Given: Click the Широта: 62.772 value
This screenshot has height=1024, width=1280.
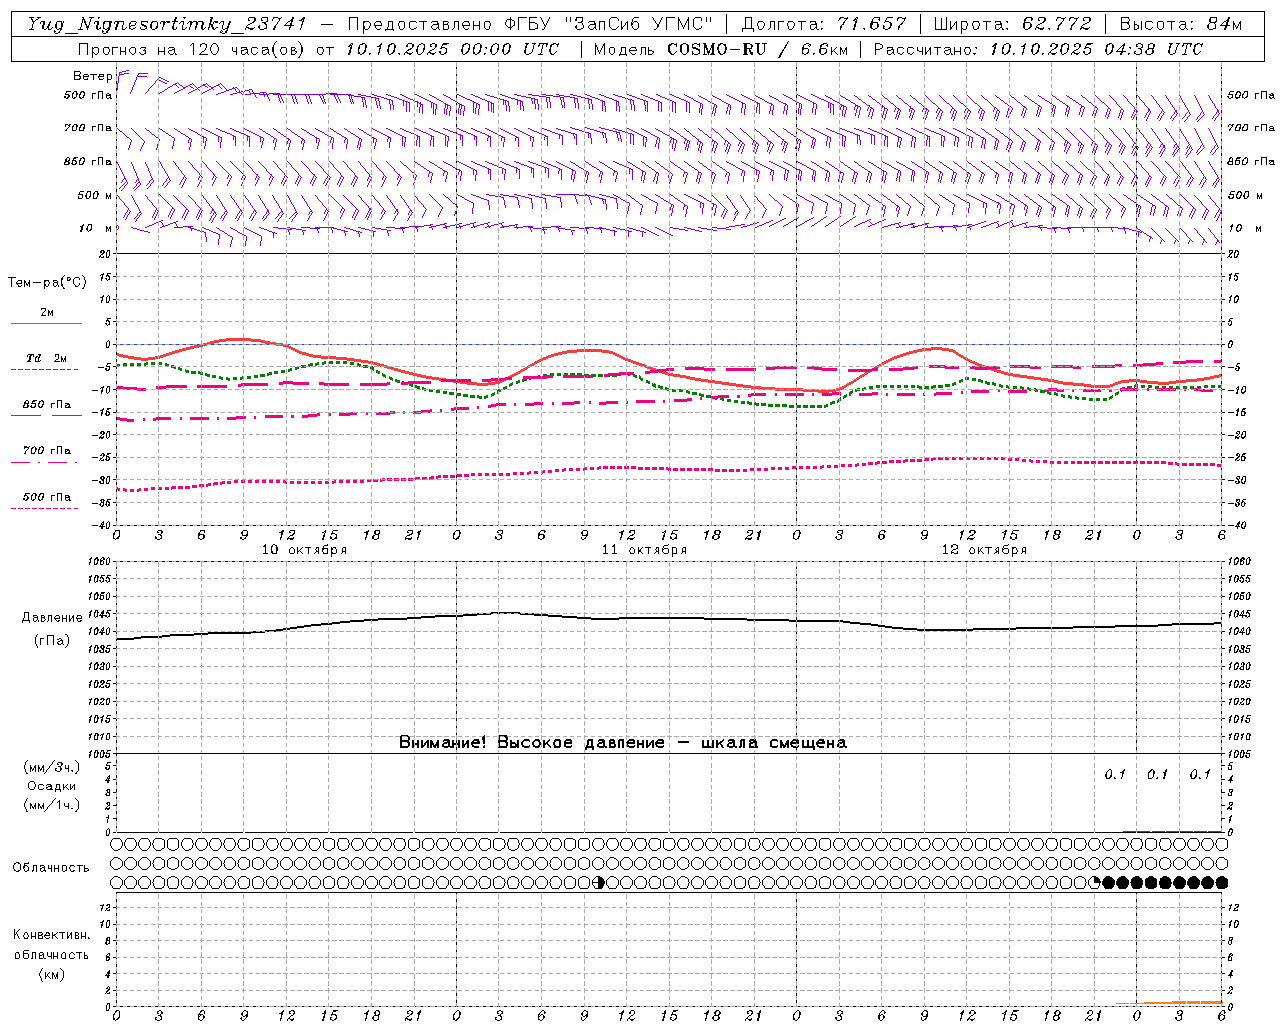Looking at the screenshot, I should tap(1012, 24).
